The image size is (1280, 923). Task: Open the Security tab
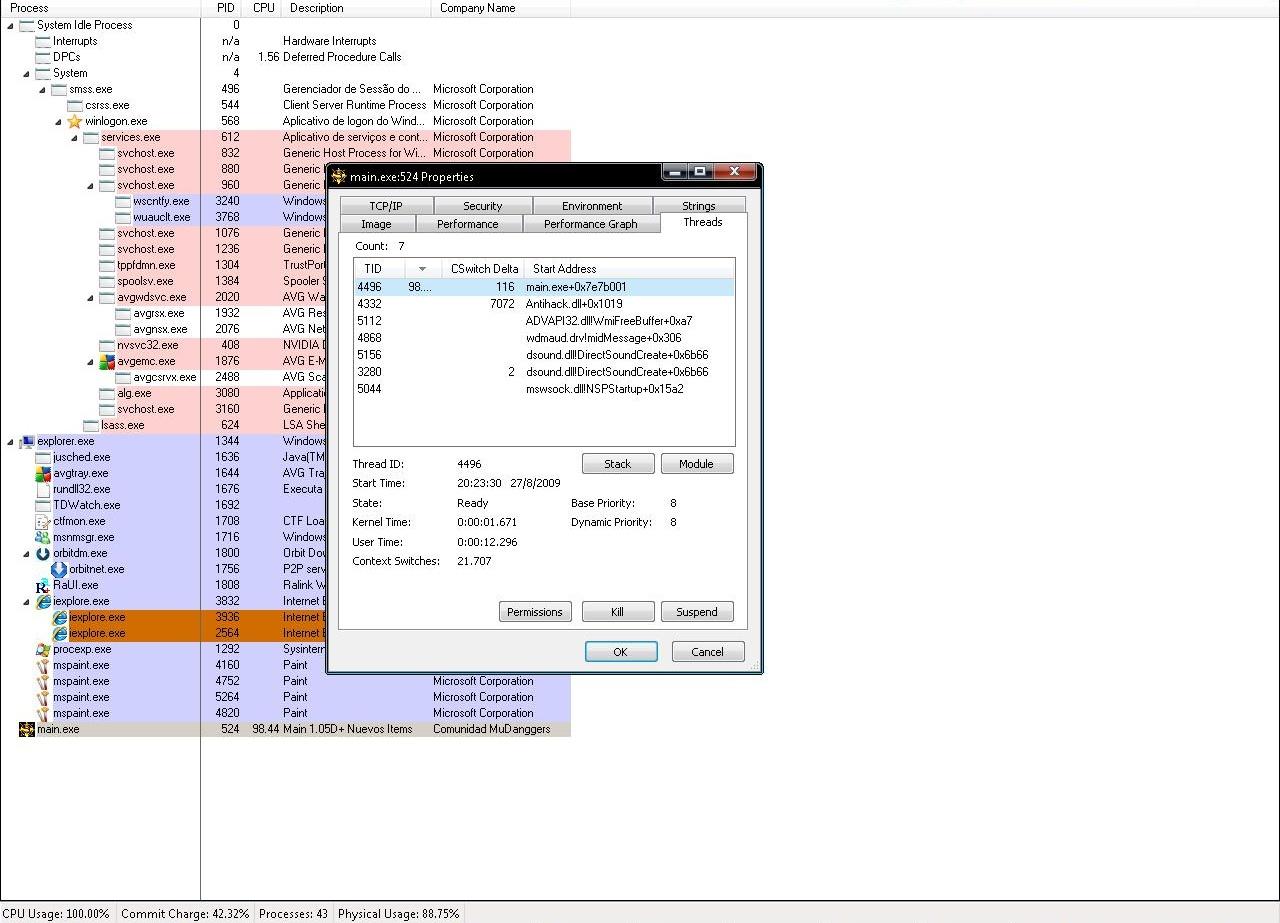click(x=483, y=206)
